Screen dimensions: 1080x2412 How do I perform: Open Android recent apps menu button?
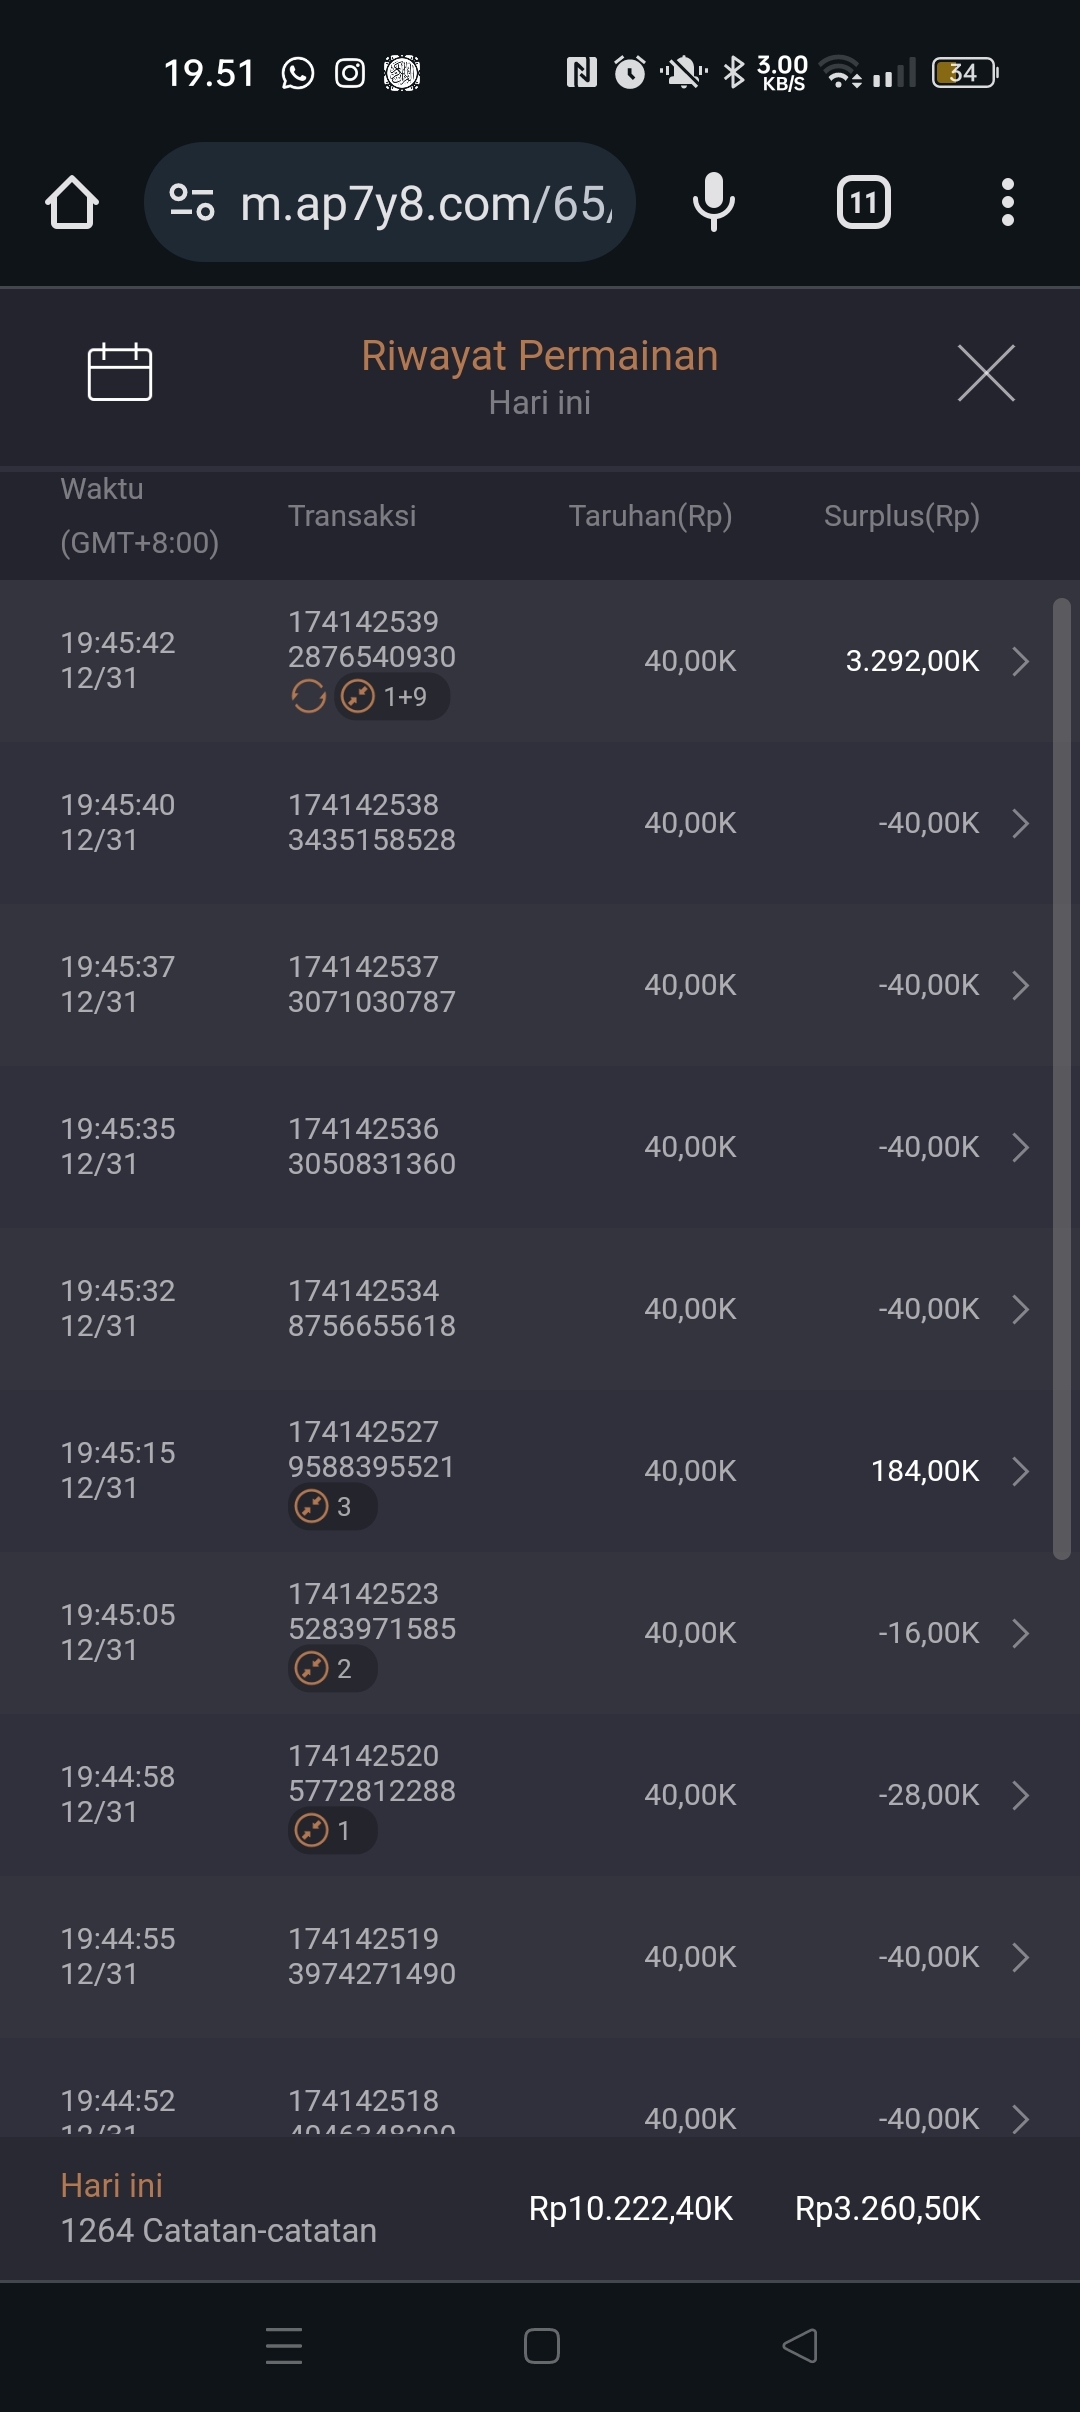(x=284, y=2346)
